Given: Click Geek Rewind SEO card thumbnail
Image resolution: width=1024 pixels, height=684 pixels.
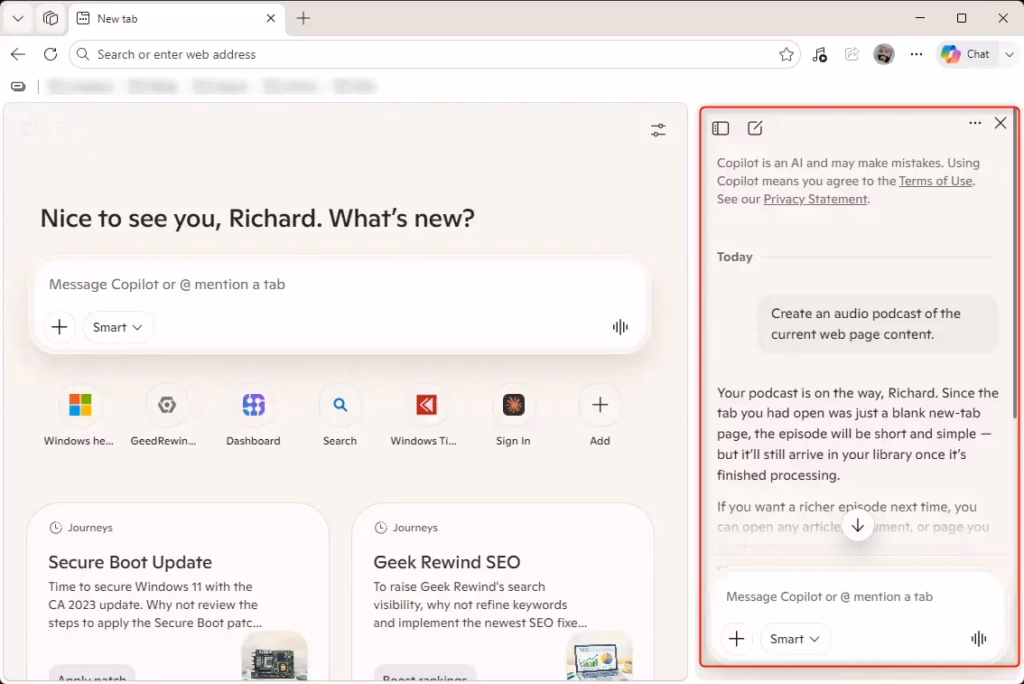Looking at the screenshot, I should coord(600,657).
